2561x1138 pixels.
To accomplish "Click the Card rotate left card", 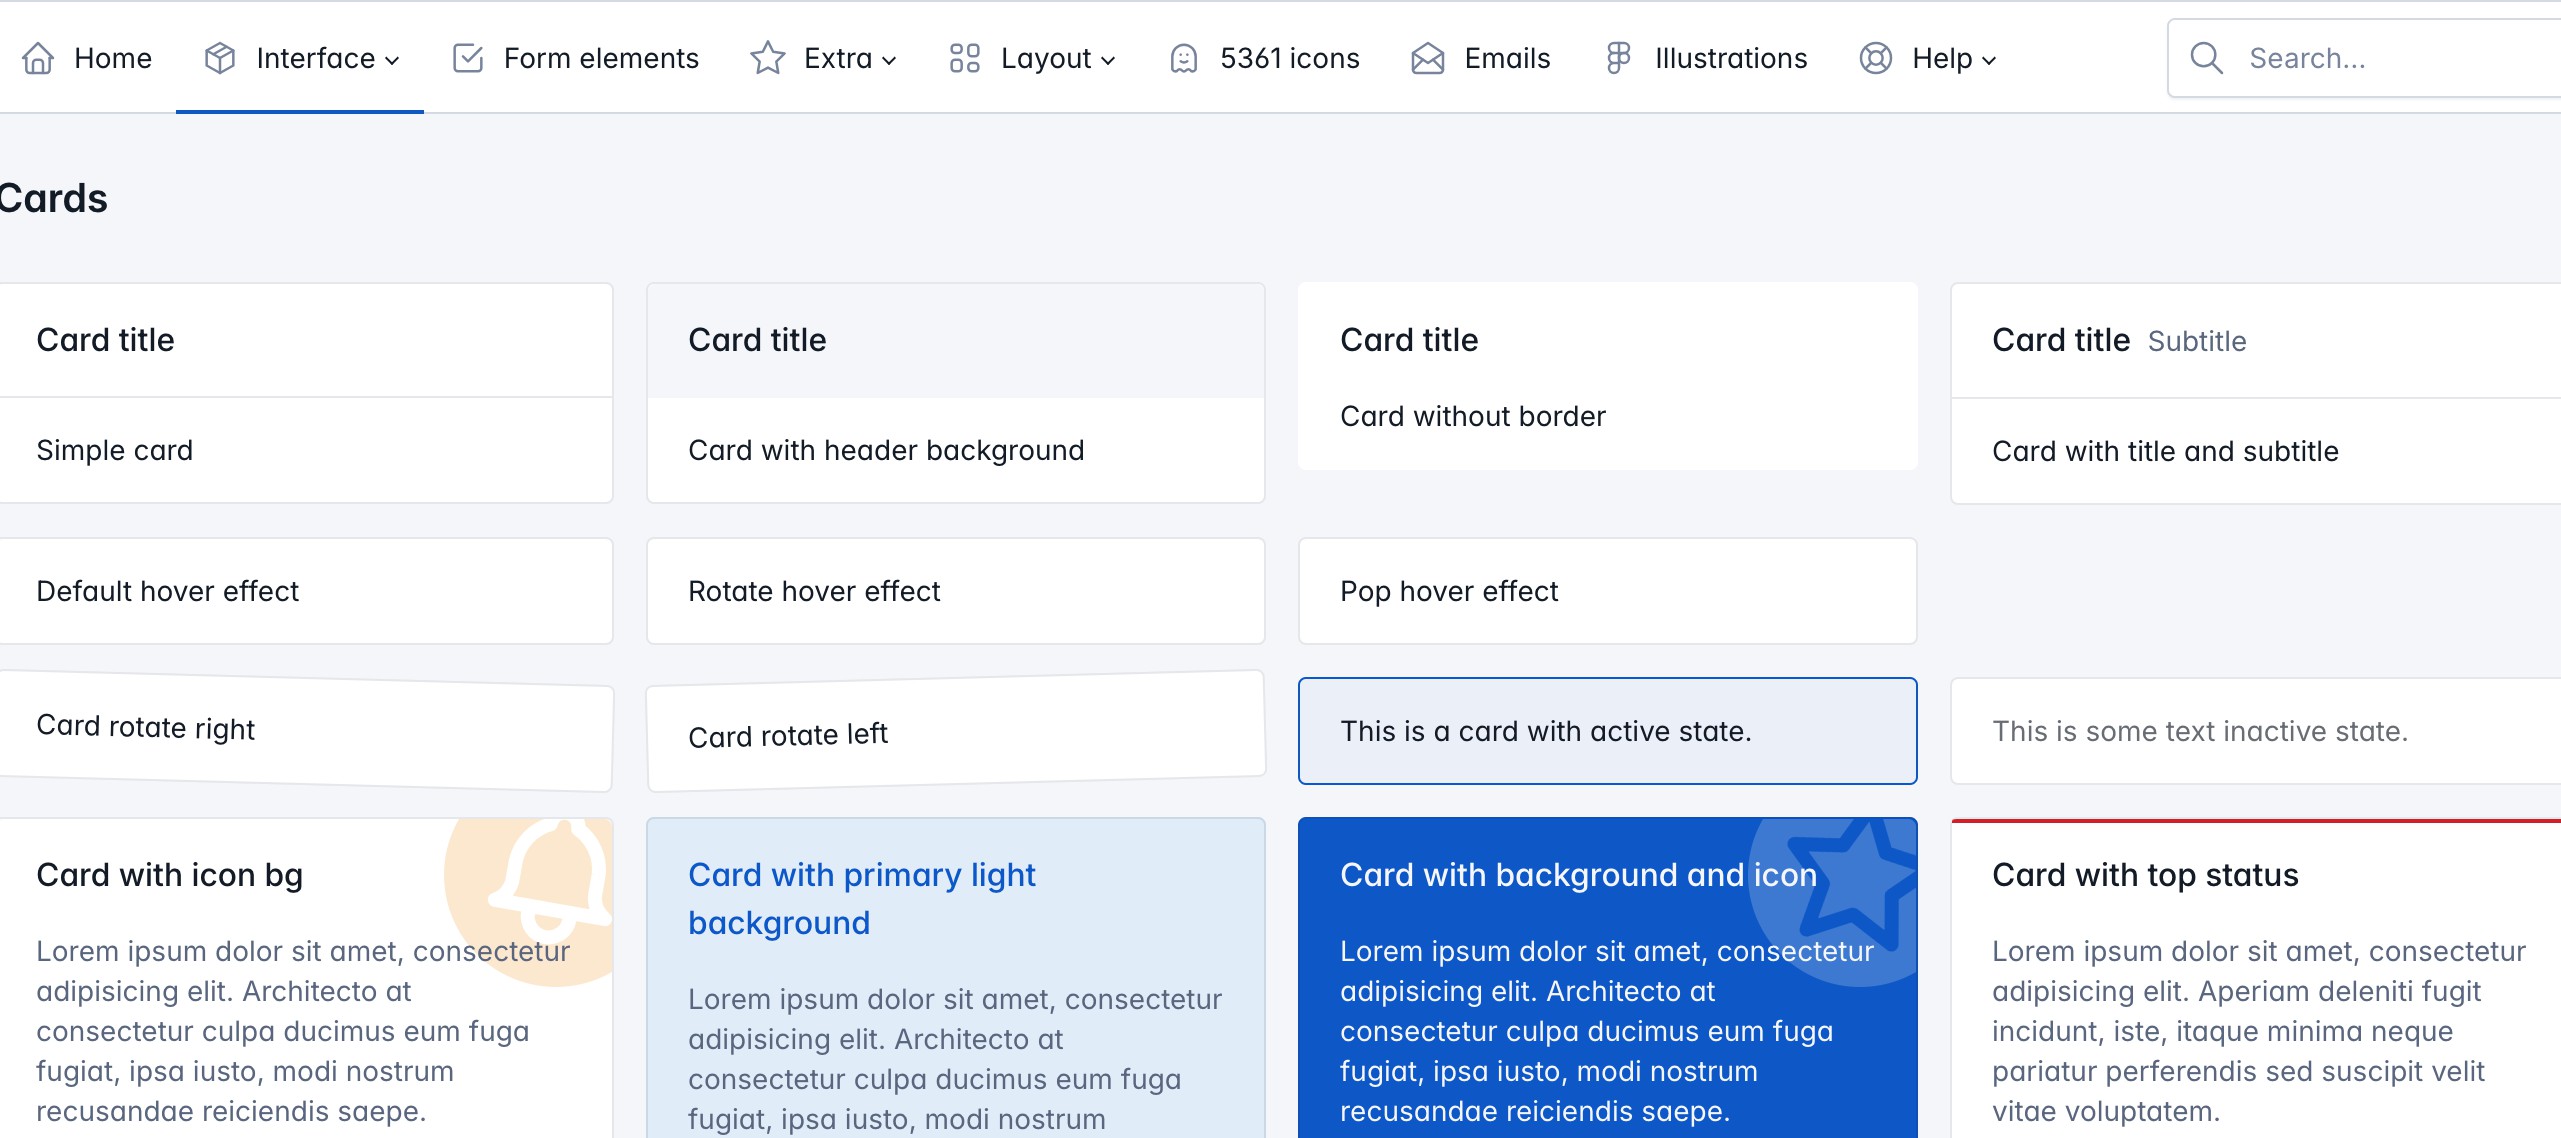I will (x=956, y=731).
